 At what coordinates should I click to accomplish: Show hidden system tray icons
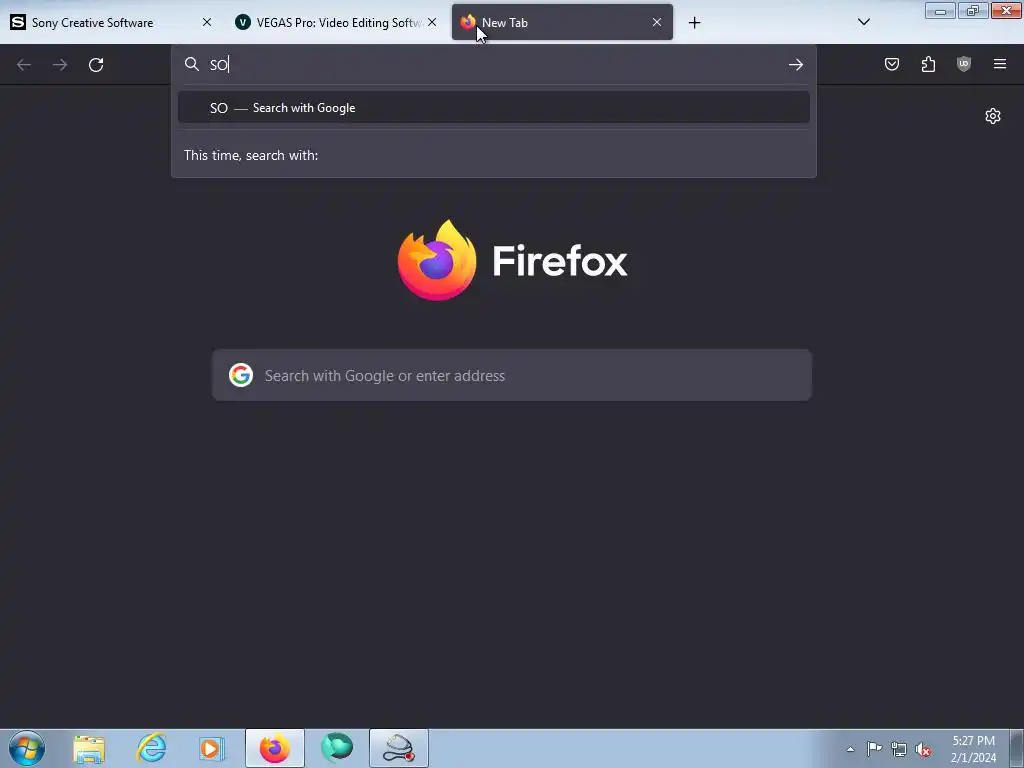[850, 750]
